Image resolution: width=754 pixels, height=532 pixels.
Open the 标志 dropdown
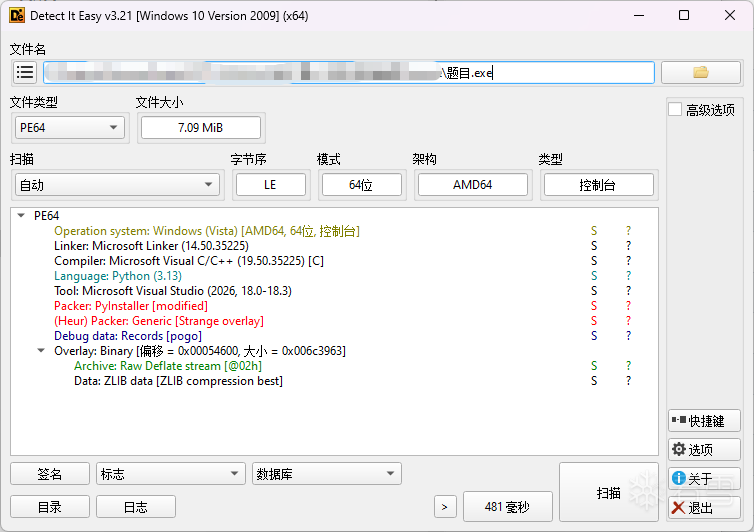[x=171, y=474]
